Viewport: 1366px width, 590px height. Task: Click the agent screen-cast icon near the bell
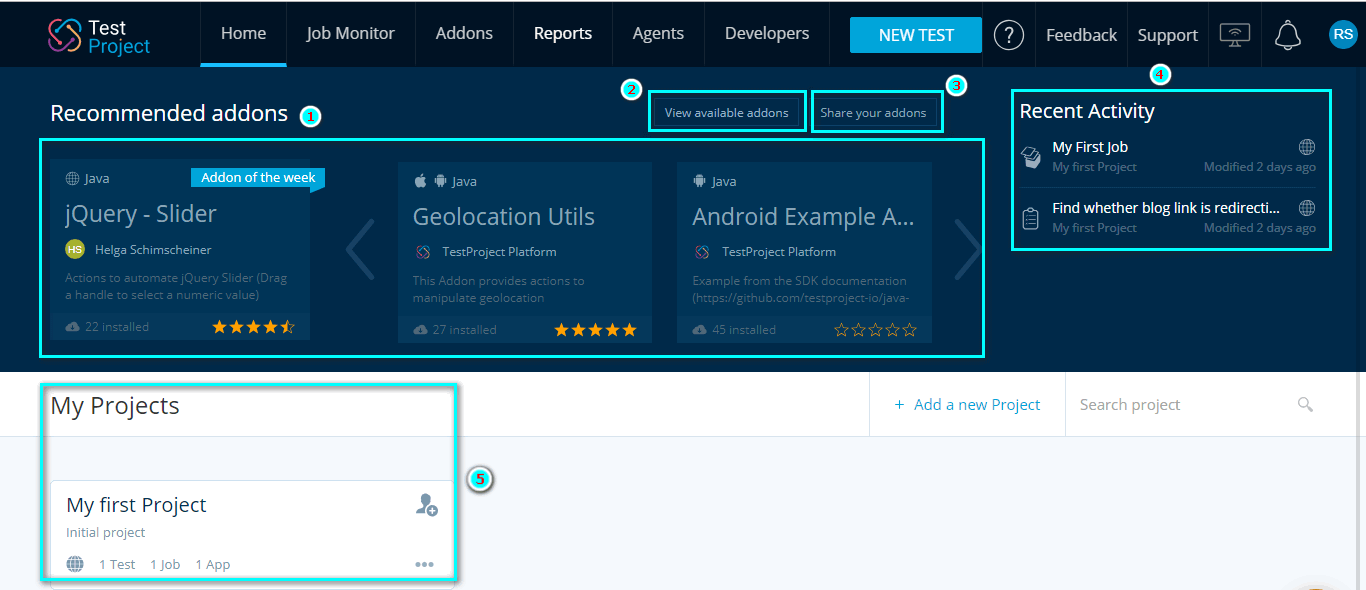(1235, 35)
